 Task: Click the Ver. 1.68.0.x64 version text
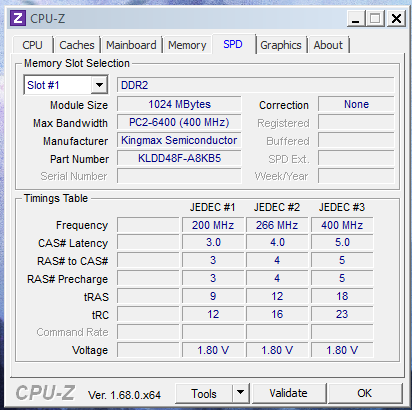click(124, 395)
